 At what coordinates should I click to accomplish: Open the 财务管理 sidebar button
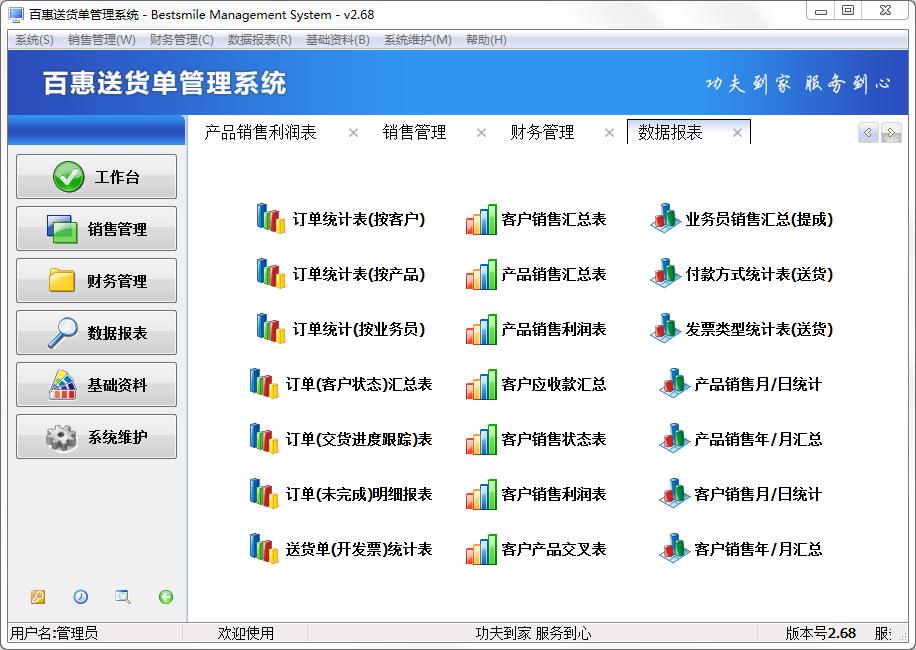[96, 280]
